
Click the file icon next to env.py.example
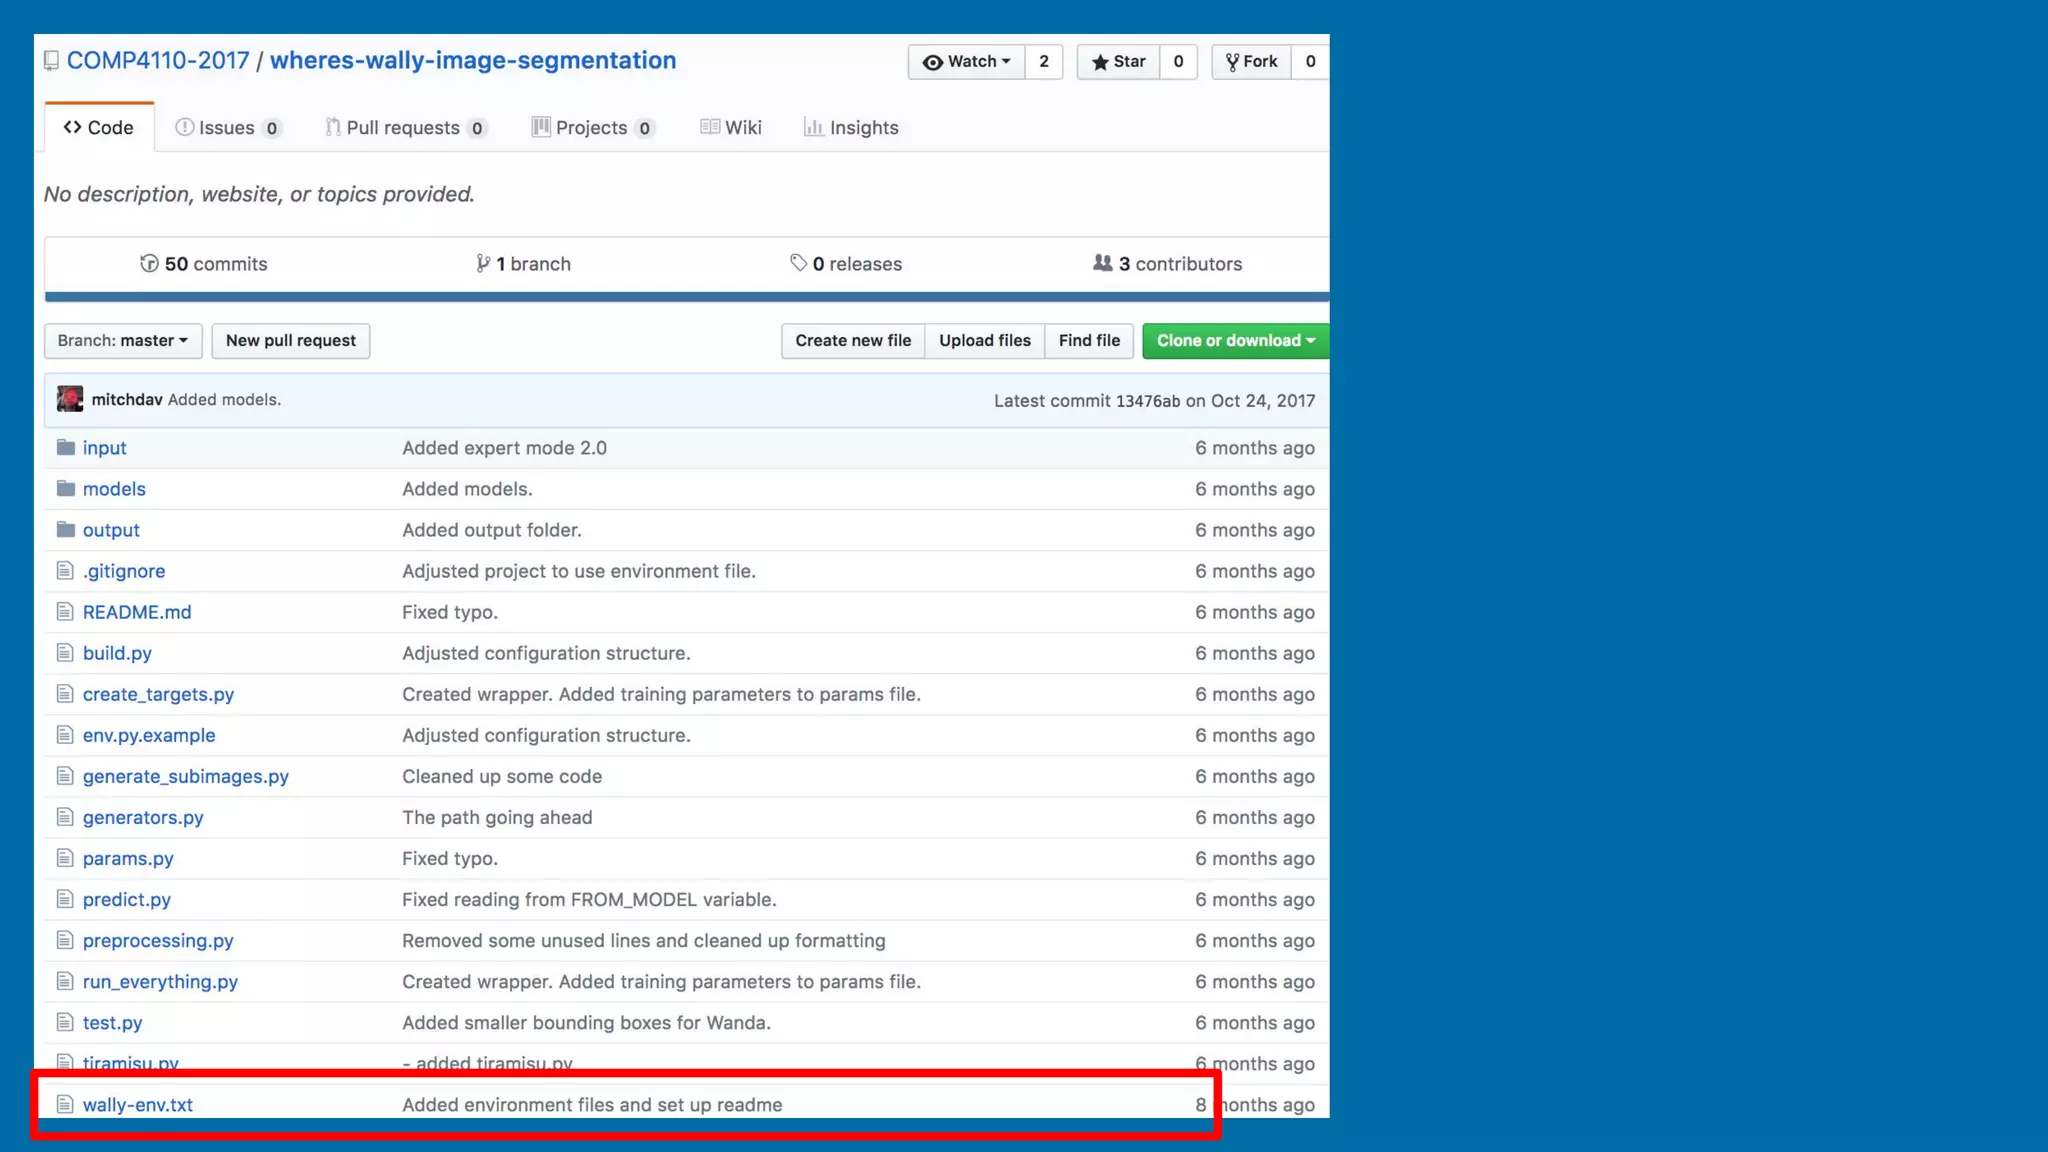[65, 734]
